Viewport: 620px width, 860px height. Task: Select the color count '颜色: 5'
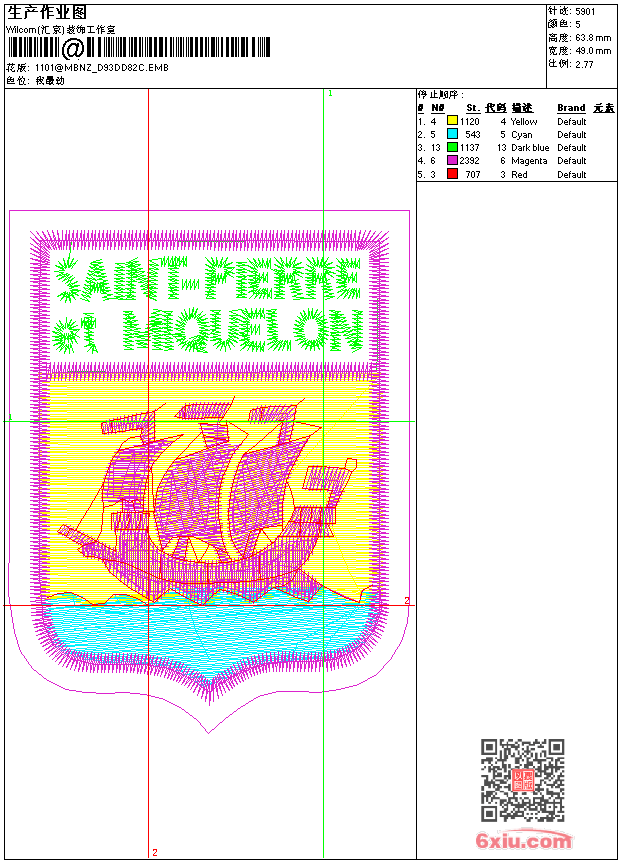click(564, 24)
